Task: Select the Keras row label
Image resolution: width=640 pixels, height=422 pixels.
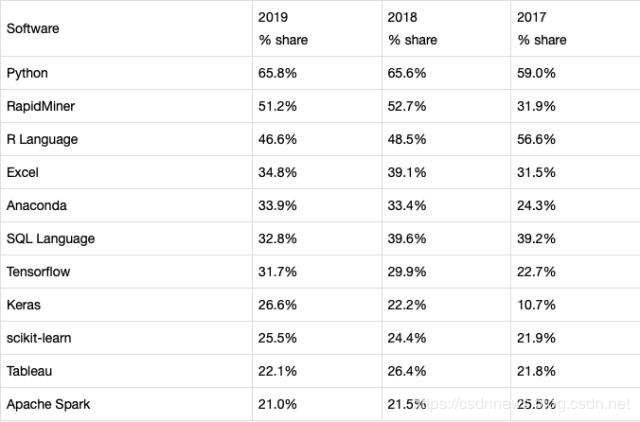Action: pyautogui.click(x=24, y=305)
